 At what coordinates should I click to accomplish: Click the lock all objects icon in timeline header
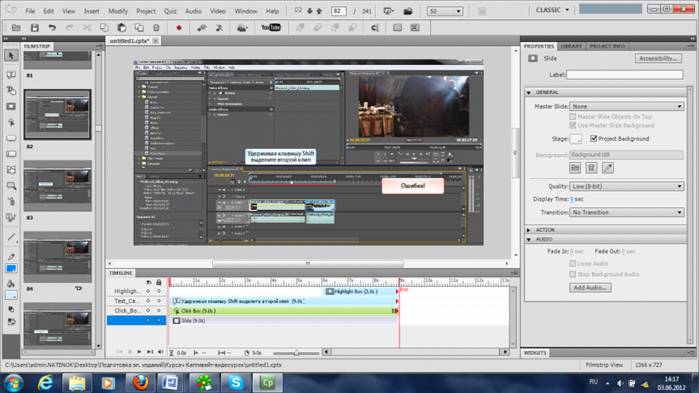158,282
